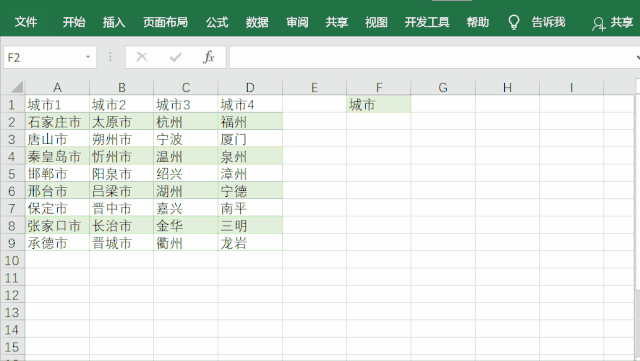The width and height of the screenshot is (640, 361).
Task: Click the share person icon button
Action: [x=598, y=24]
